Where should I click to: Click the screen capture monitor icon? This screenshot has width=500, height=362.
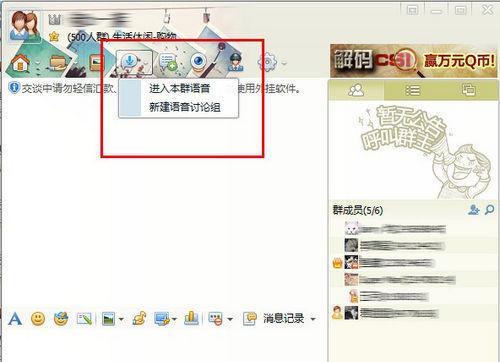[162, 319]
